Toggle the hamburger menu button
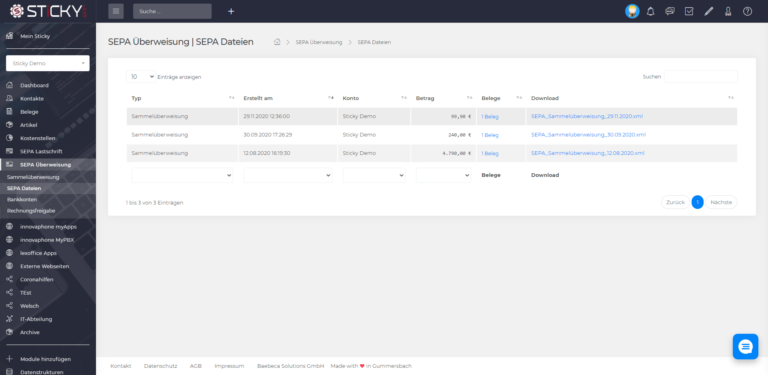The image size is (768, 375). click(x=116, y=11)
